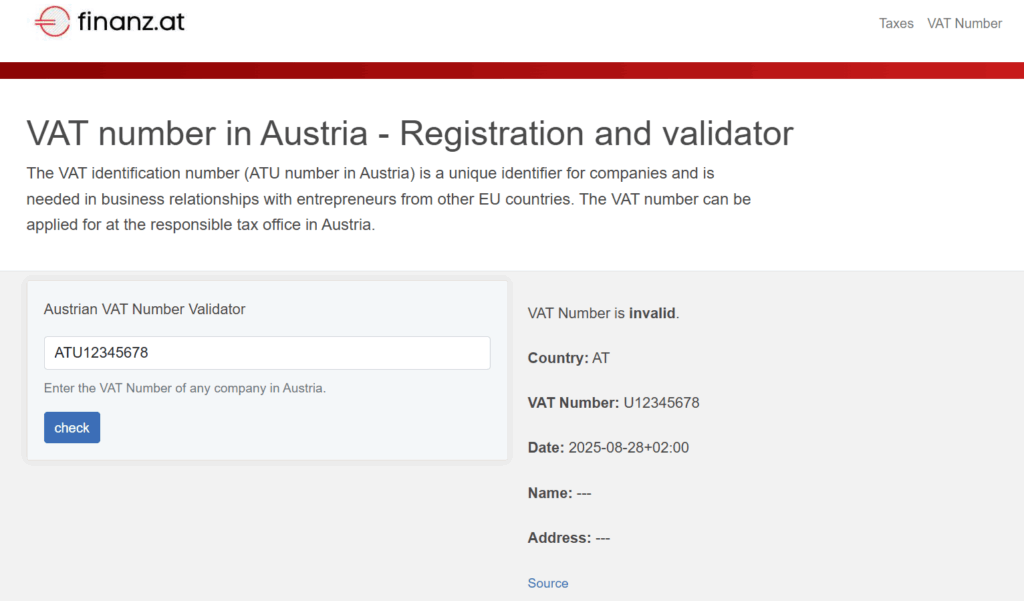This screenshot has height=601, width=1024.
Task: Select the VAT Number U12345678 result line
Action: point(613,403)
